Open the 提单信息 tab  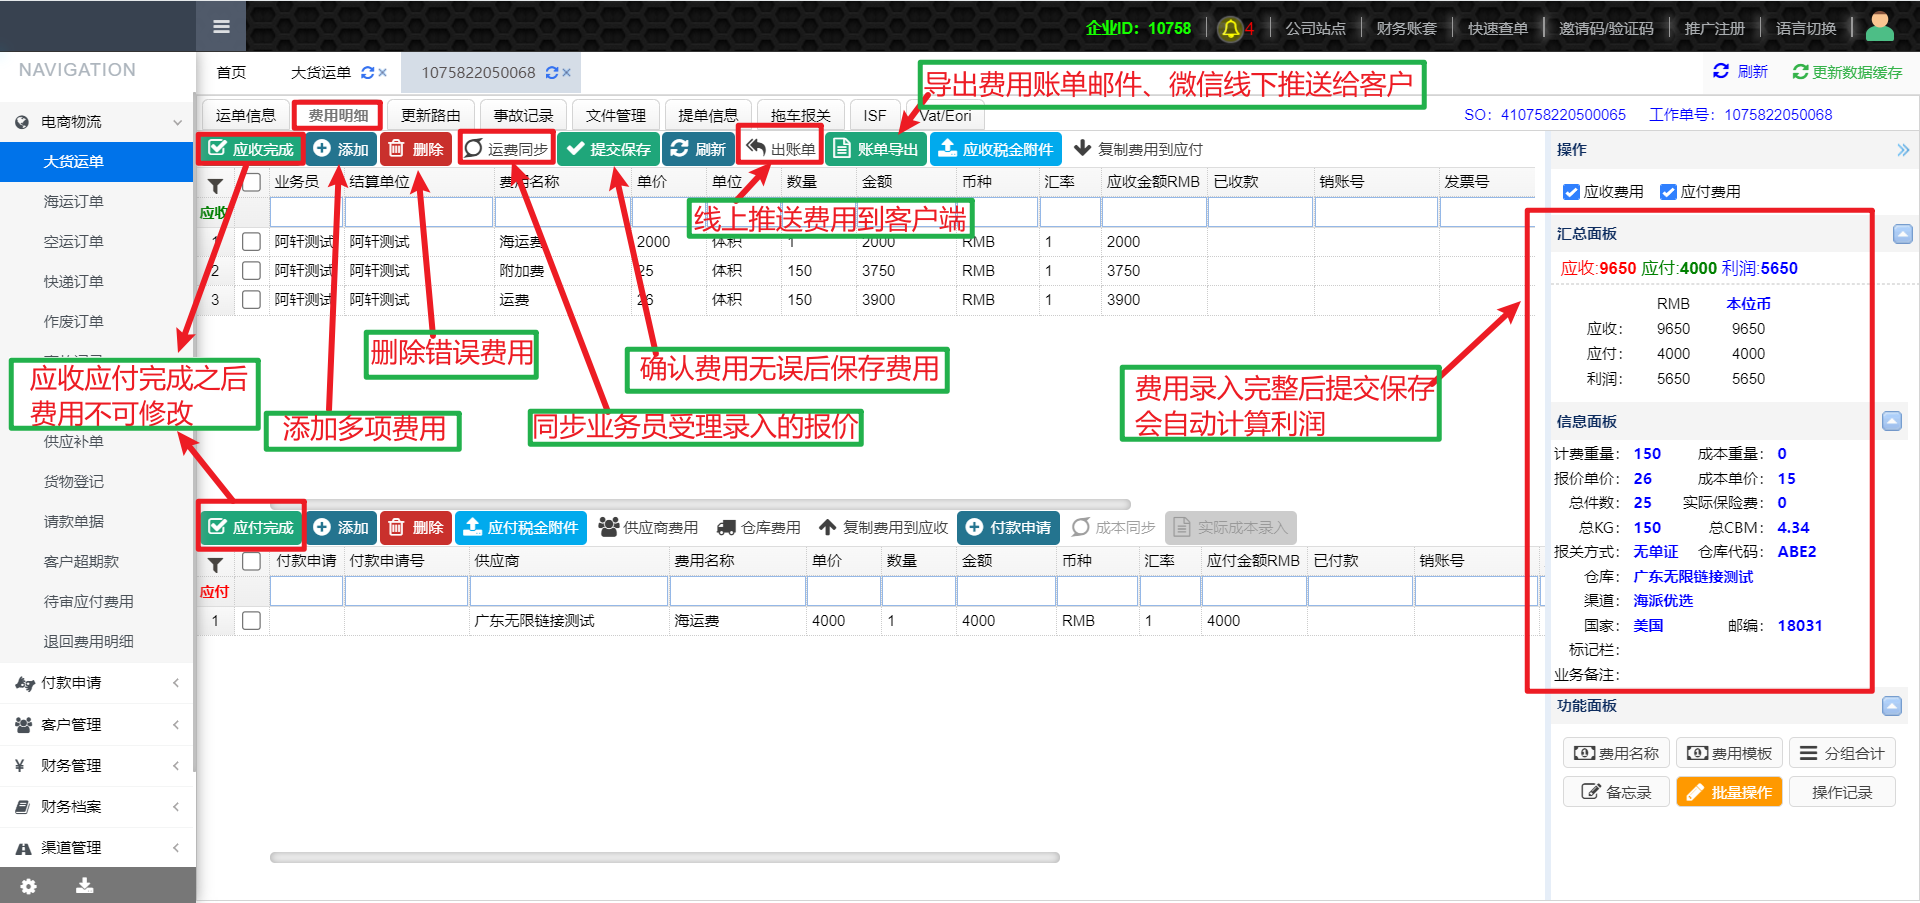pyautogui.click(x=708, y=115)
